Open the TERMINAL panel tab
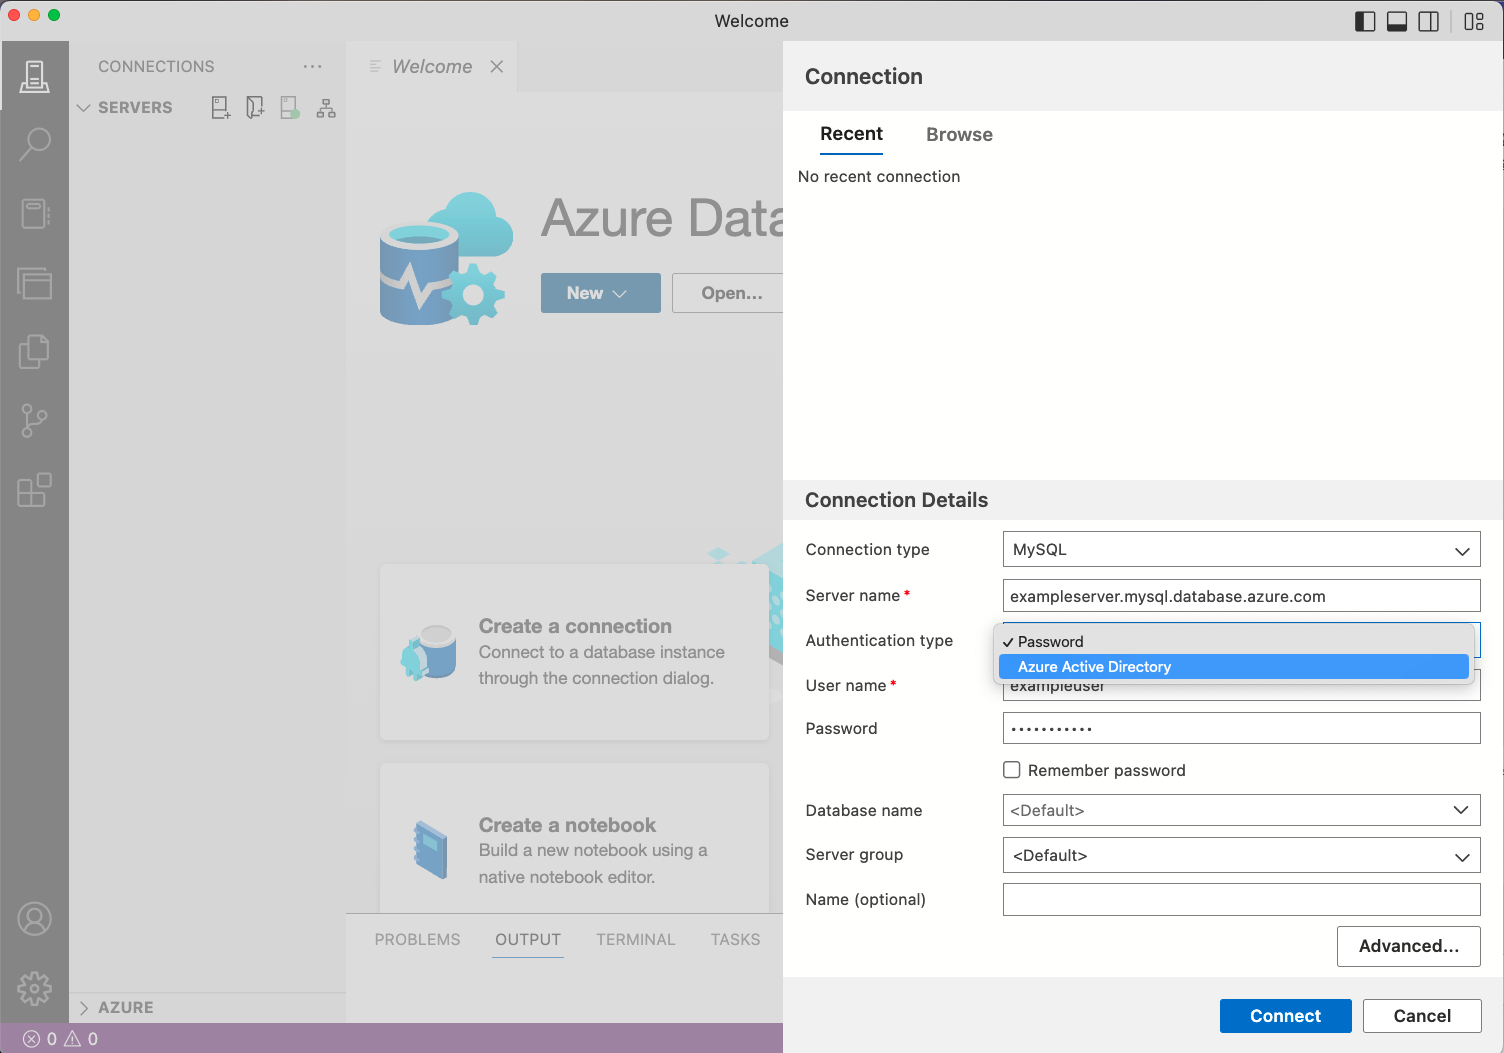Image resolution: width=1504 pixels, height=1053 pixels. 635,939
